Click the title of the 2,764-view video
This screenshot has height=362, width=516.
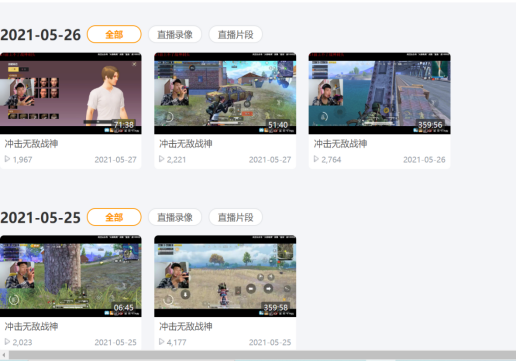340,144
